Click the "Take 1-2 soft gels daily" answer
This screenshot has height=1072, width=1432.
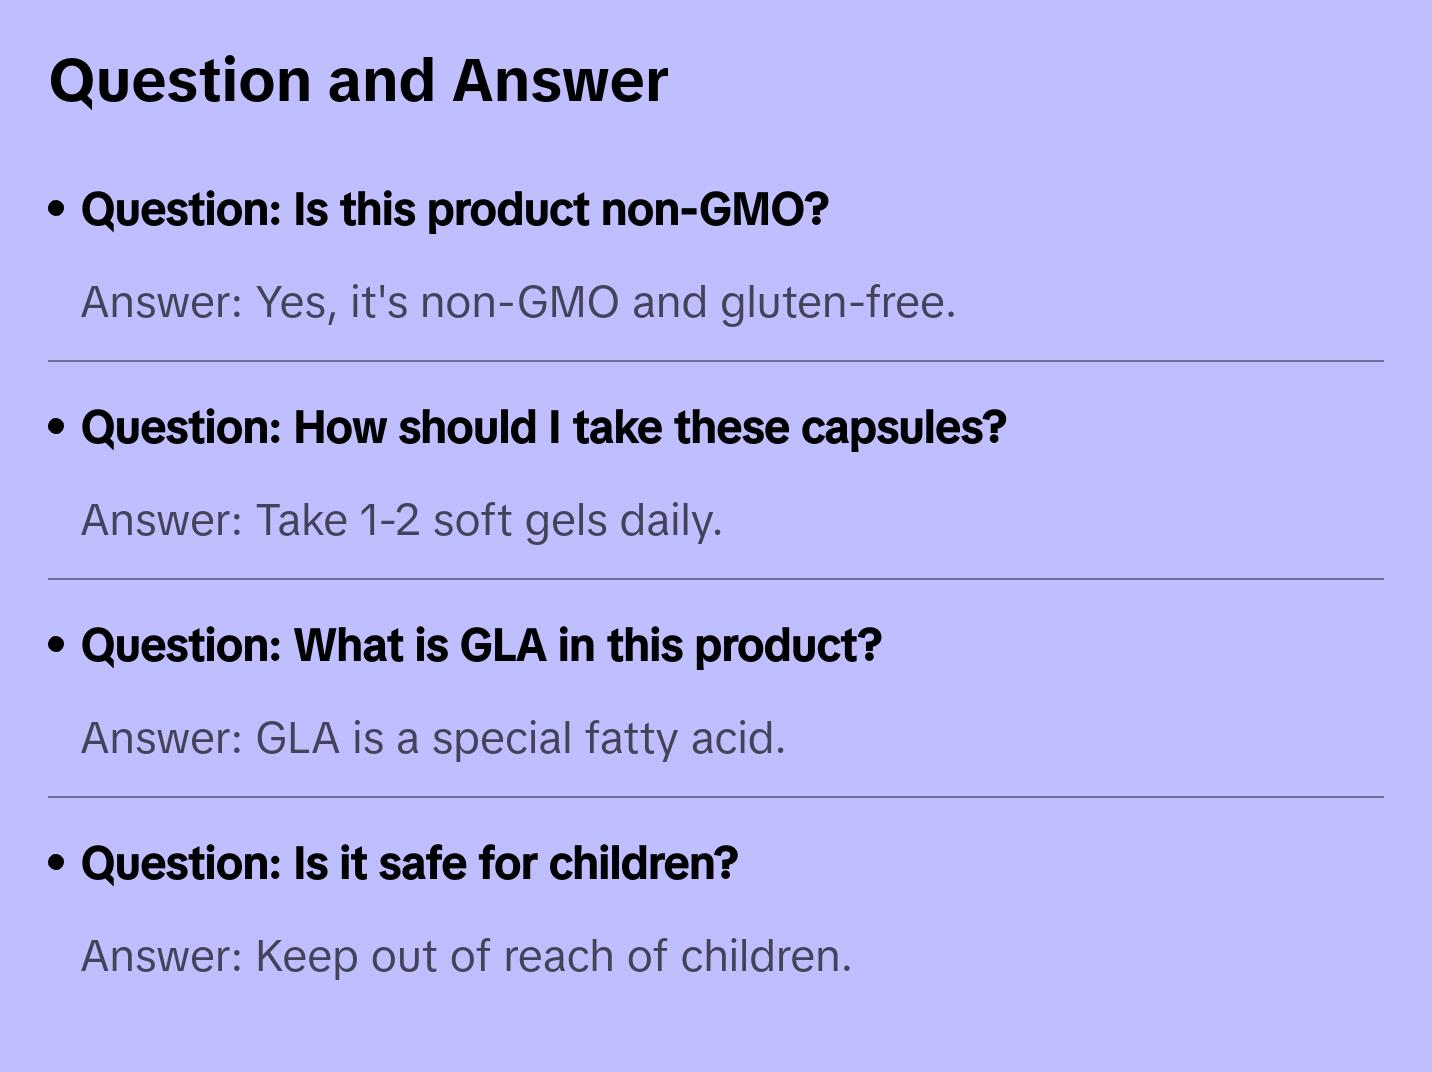click(x=401, y=520)
